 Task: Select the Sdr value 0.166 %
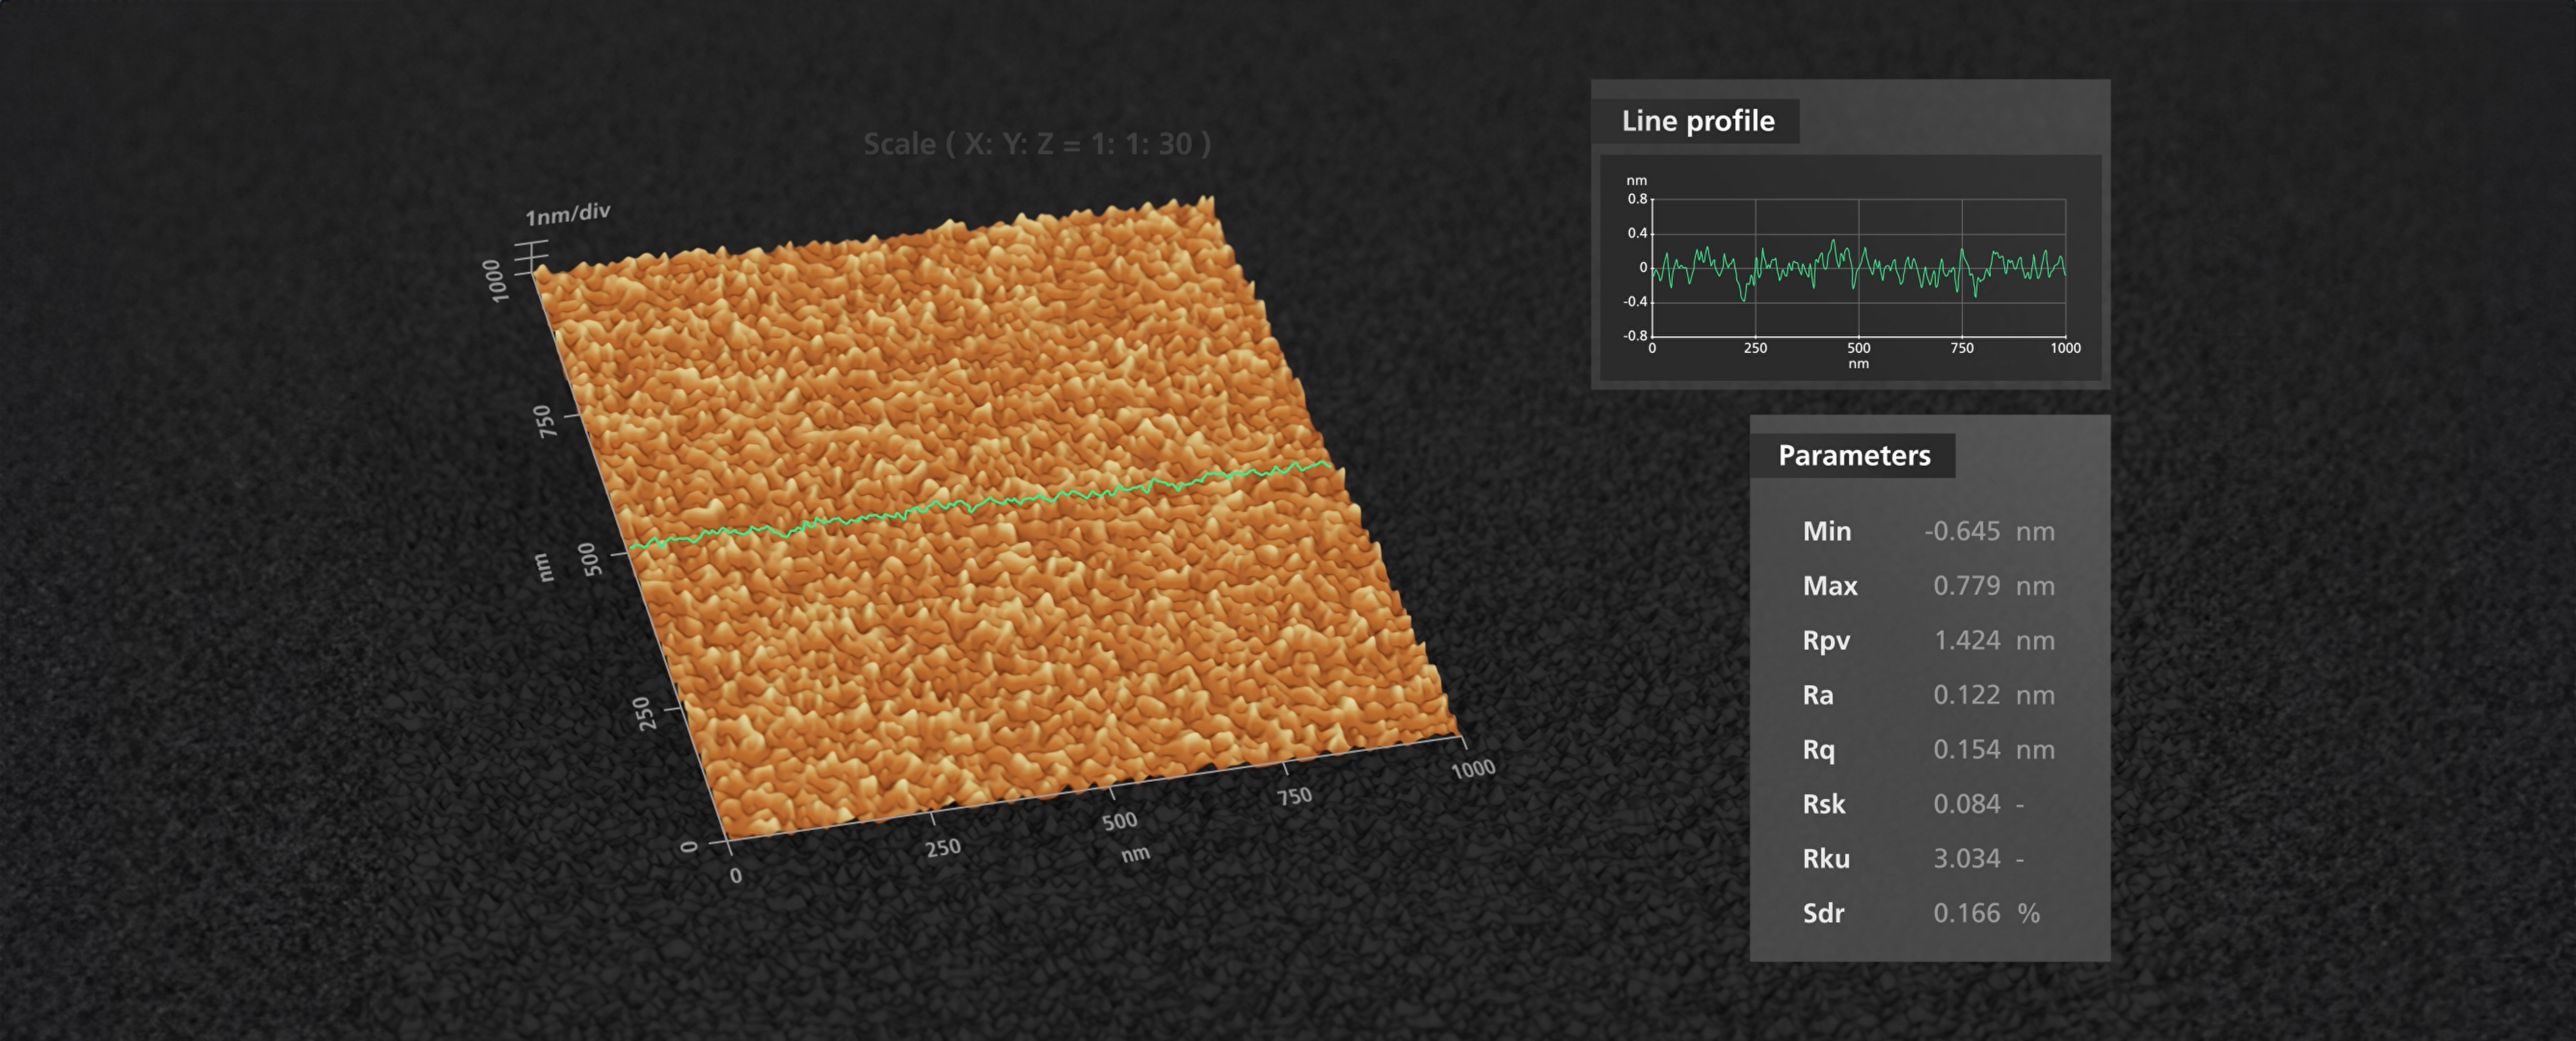pos(1986,913)
